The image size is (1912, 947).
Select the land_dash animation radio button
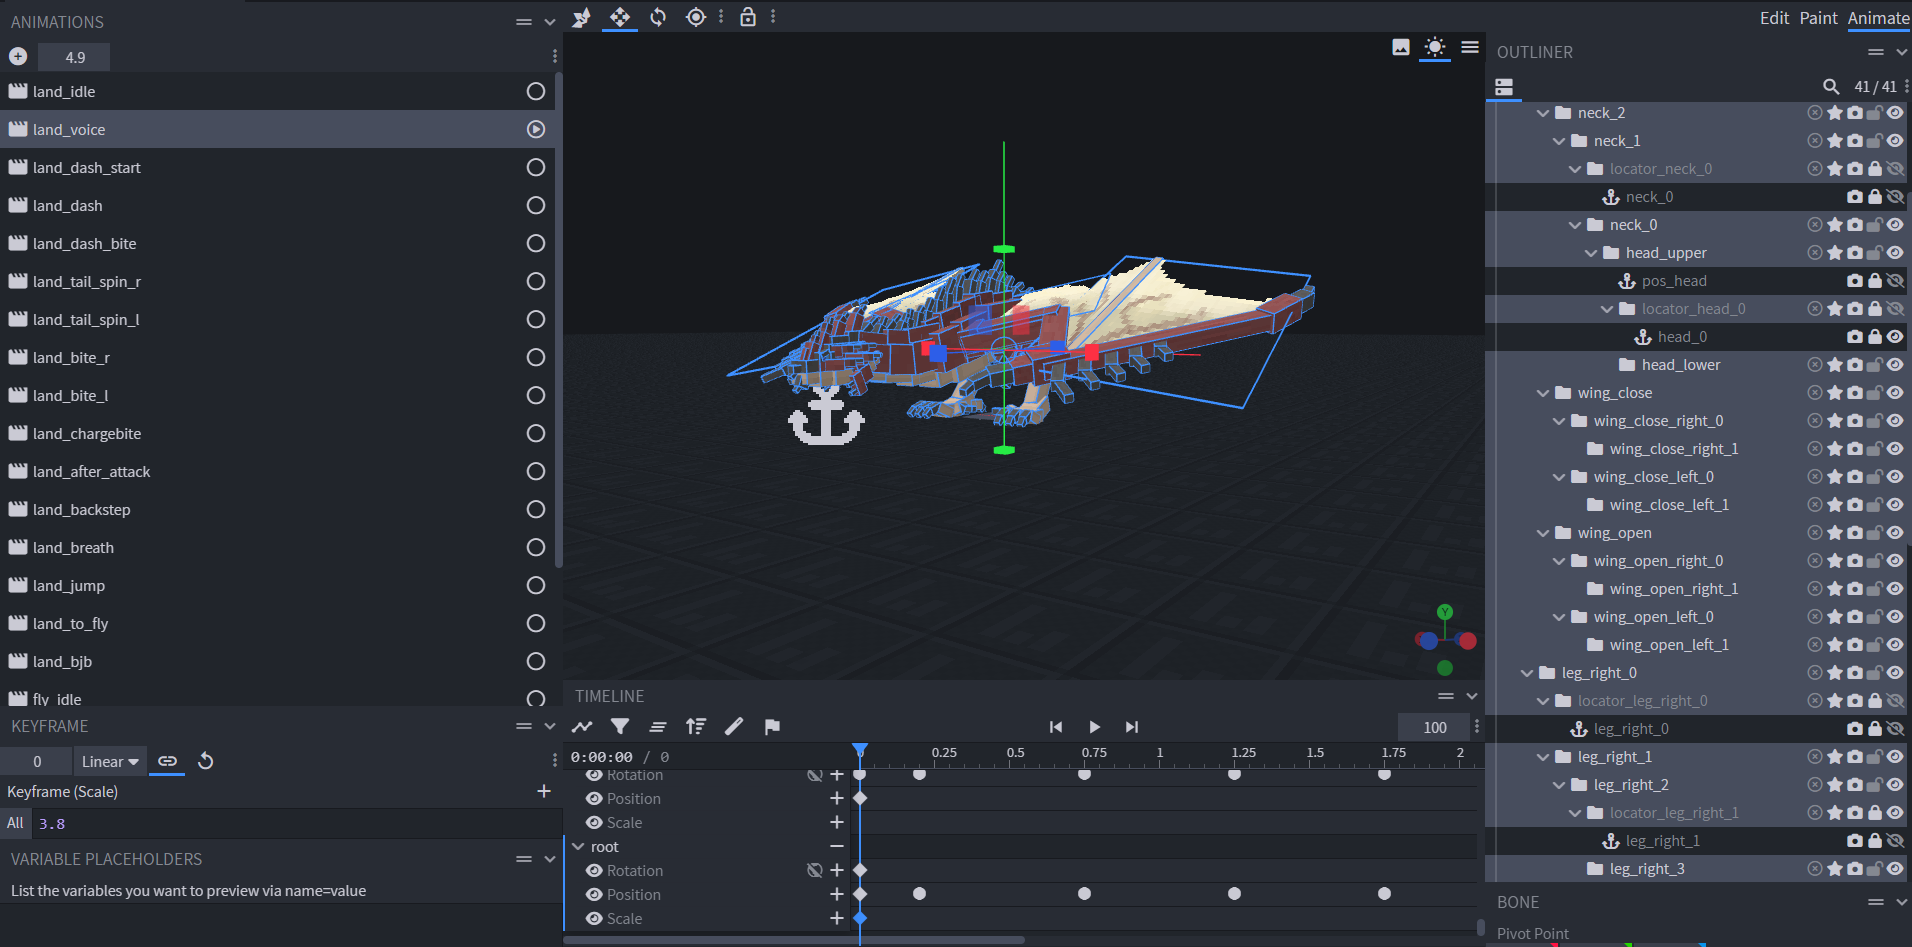(536, 206)
